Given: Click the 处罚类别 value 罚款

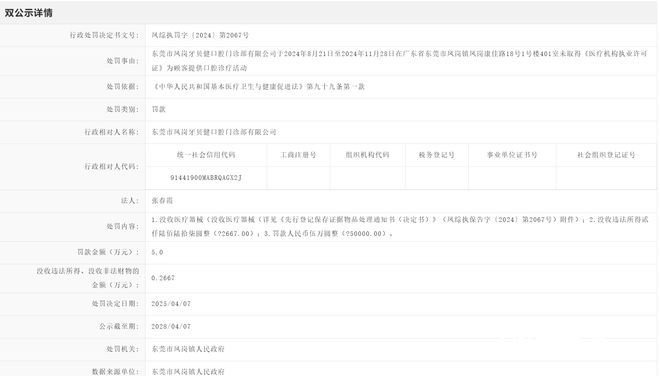Looking at the screenshot, I should 159,109.
